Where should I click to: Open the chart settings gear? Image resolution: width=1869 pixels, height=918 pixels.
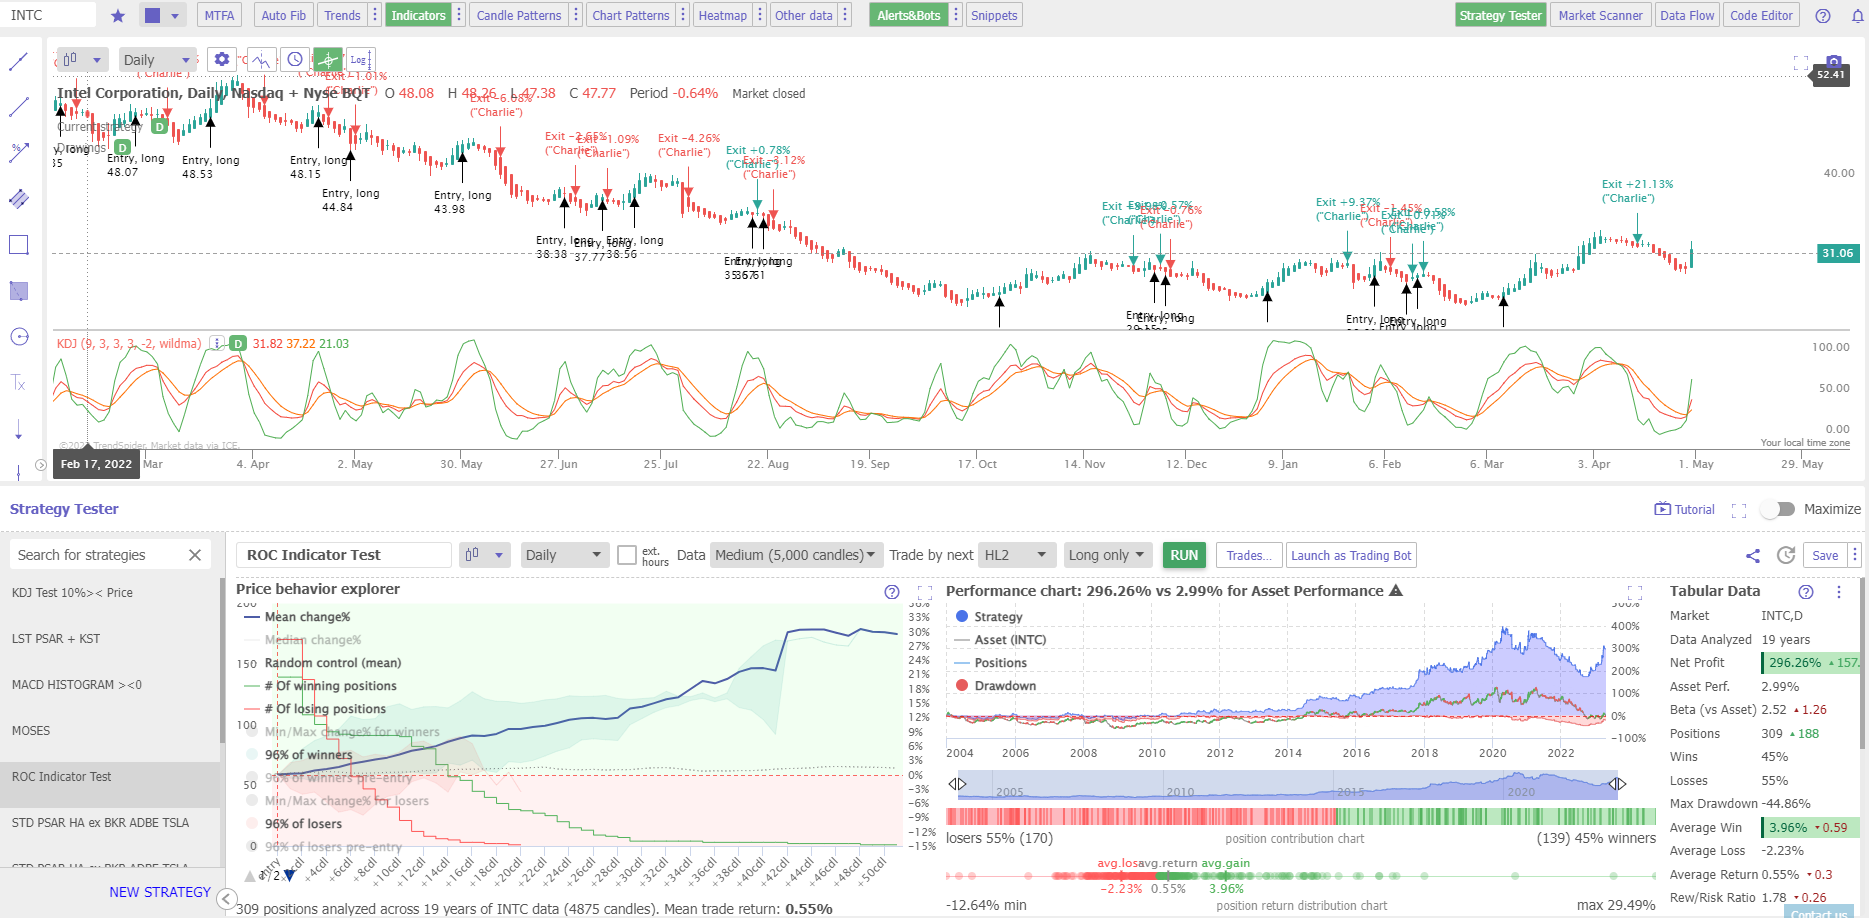[x=221, y=59]
